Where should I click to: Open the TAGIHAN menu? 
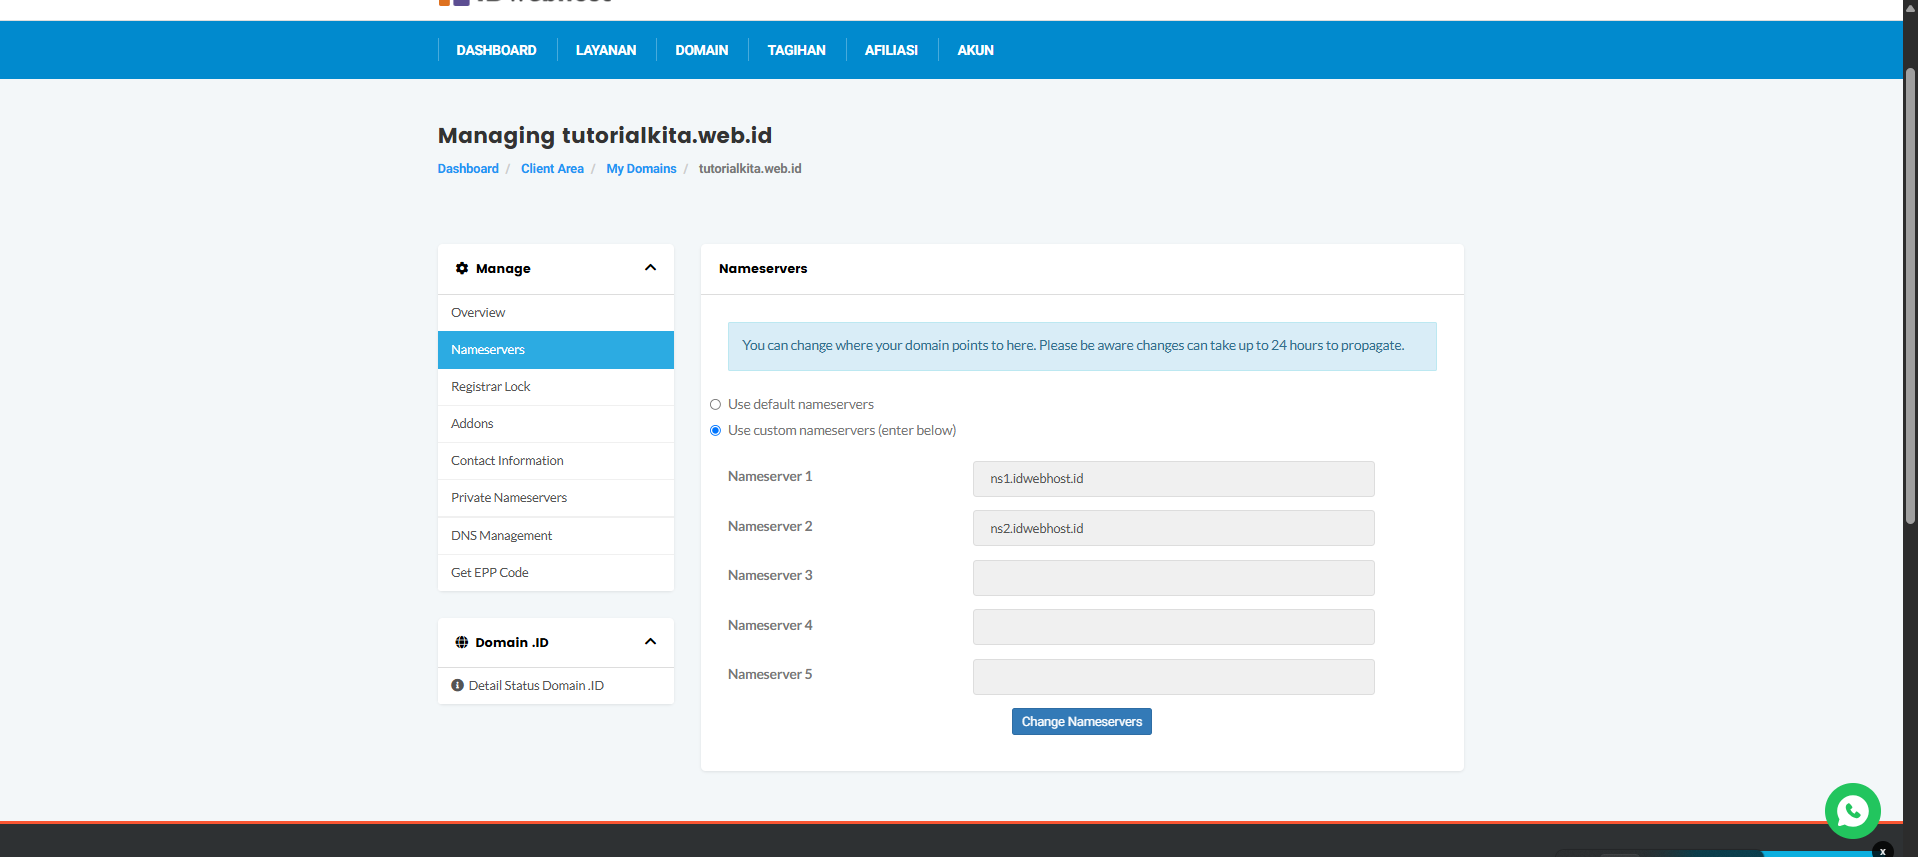(x=796, y=50)
